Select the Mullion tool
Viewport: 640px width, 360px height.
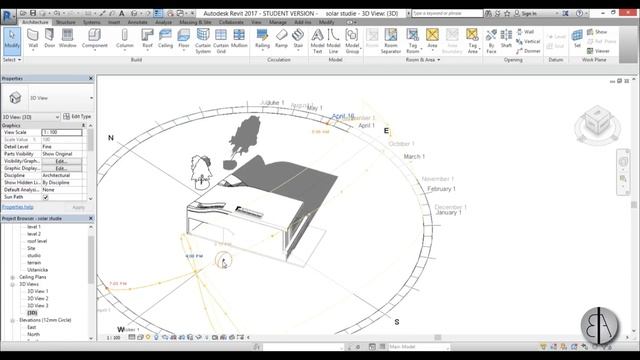click(239, 39)
